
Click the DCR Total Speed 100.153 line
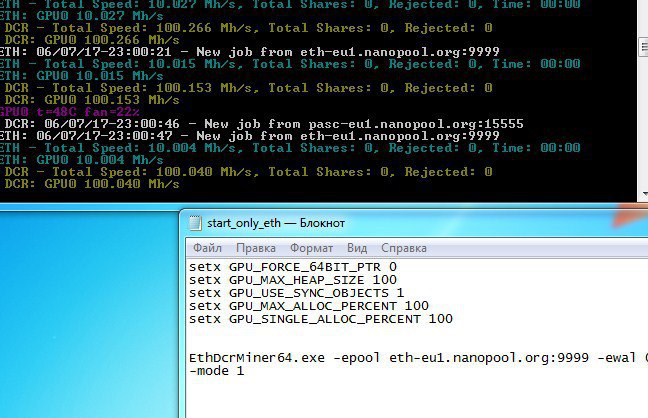pyautogui.click(x=248, y=88)
